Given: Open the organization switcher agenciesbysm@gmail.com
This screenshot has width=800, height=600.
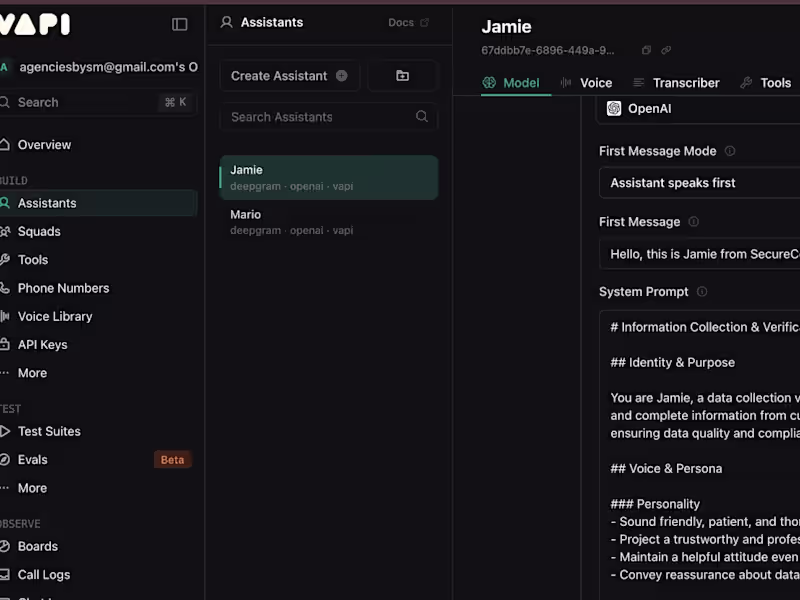Looking at the screenshot, I should (x=99, y=67).
